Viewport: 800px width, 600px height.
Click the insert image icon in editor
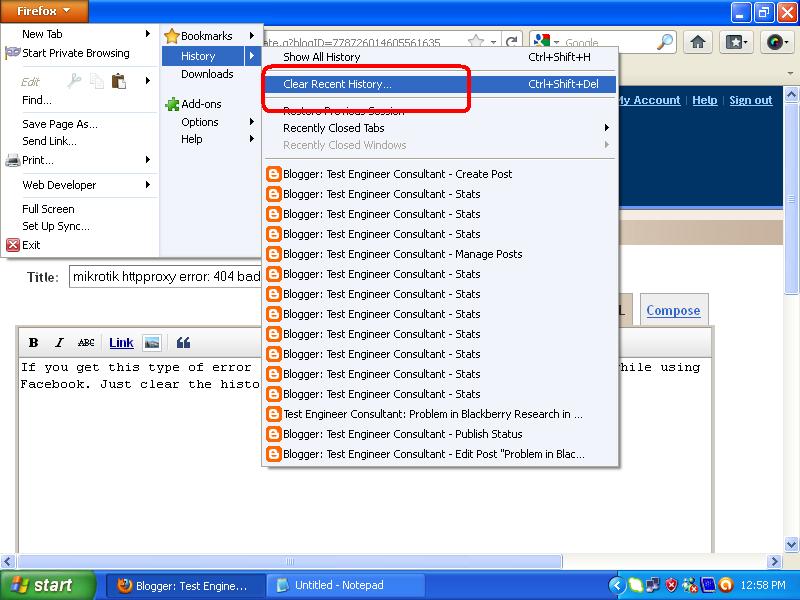tap(152, 343)
